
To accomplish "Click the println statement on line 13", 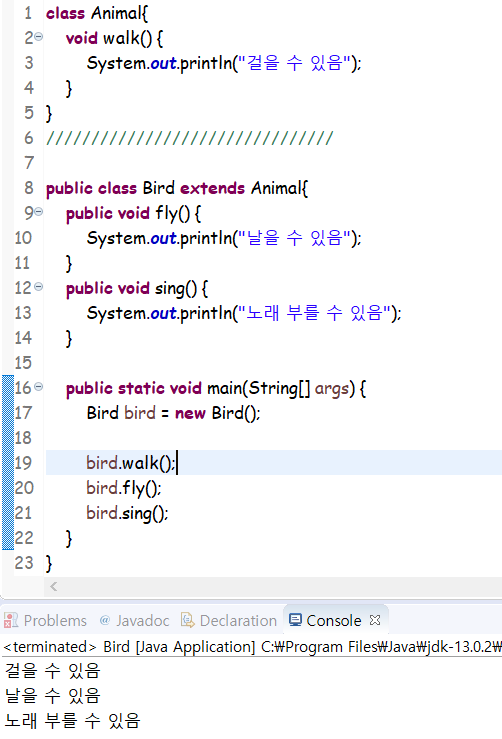I will (244, 313).
